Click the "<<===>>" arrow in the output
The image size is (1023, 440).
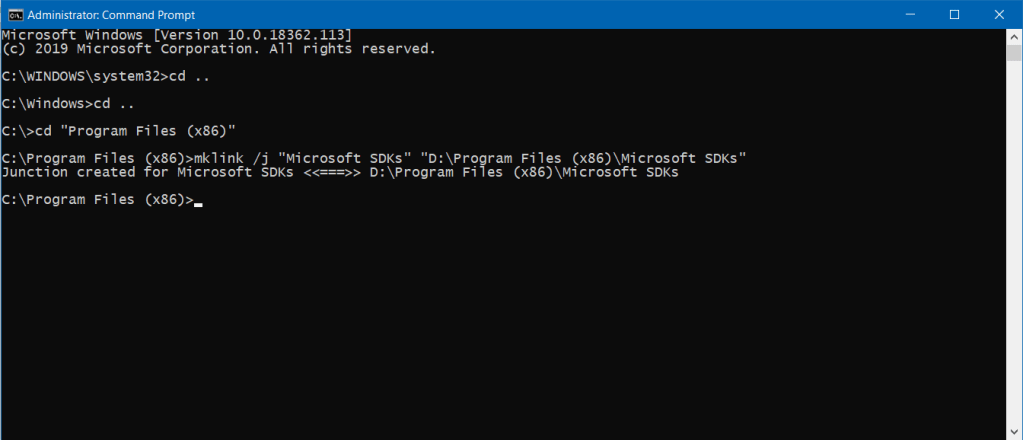332,172
